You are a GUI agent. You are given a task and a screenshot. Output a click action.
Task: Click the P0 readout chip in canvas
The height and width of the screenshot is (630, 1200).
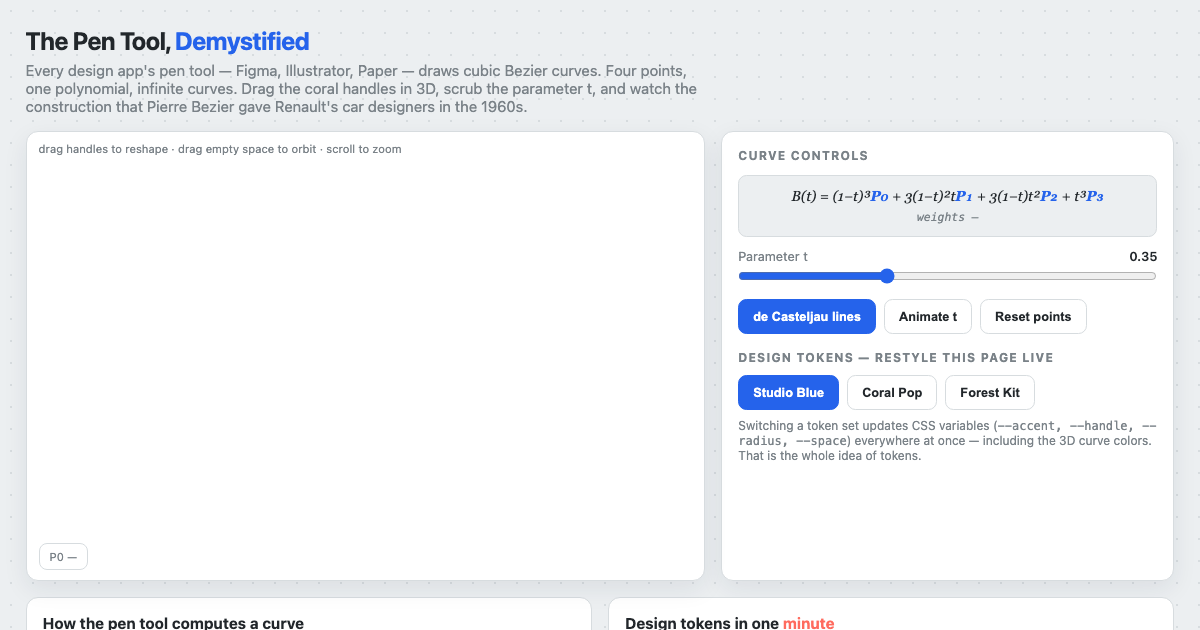coord(63,557)
